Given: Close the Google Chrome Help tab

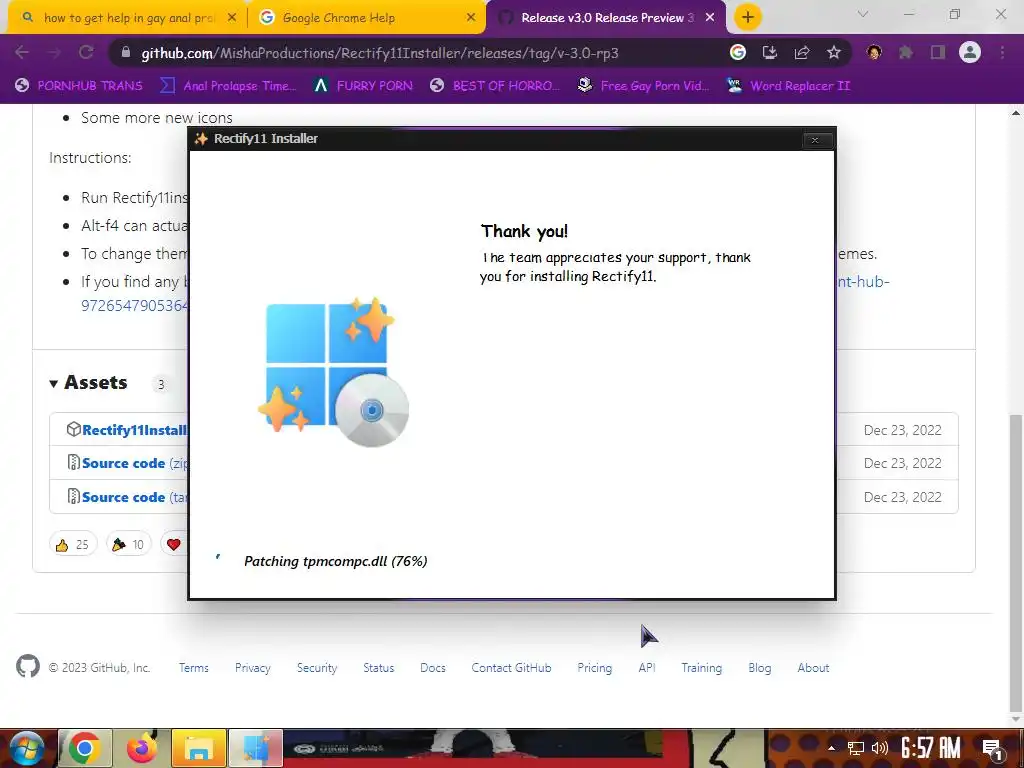Looking at the screenshot, I should 471,18.
